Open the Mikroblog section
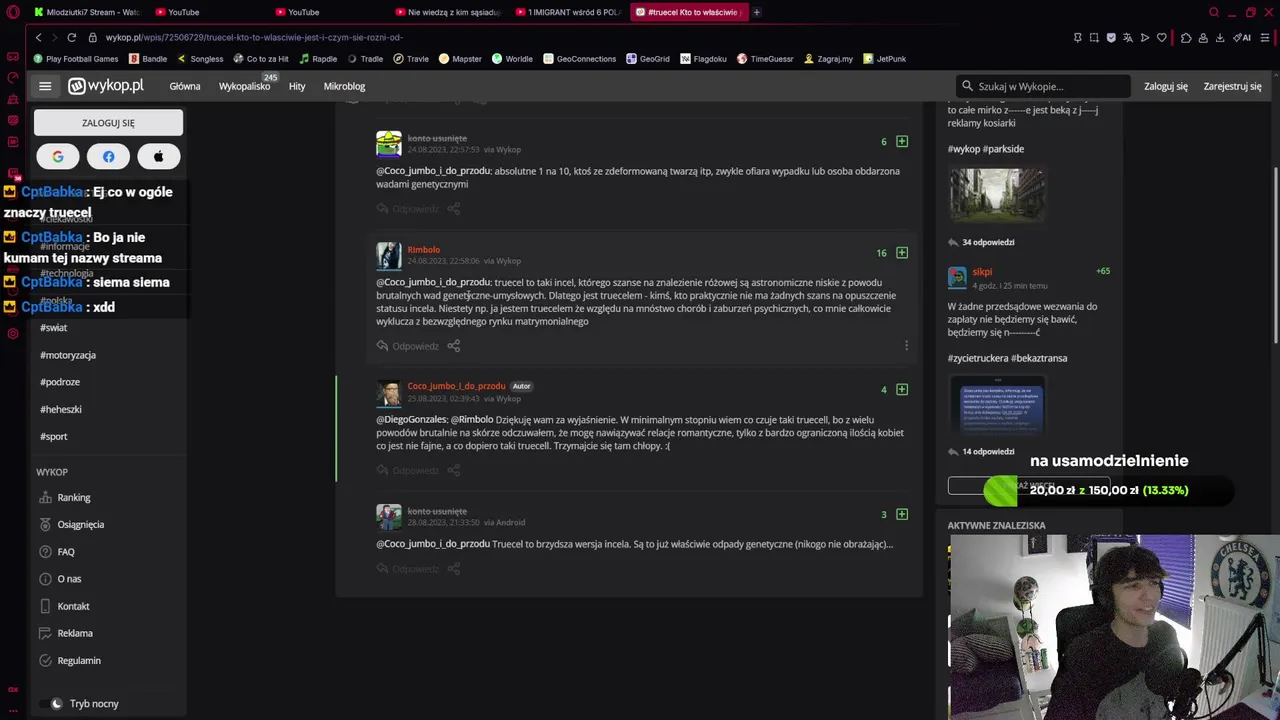 [x=344, y=86]
